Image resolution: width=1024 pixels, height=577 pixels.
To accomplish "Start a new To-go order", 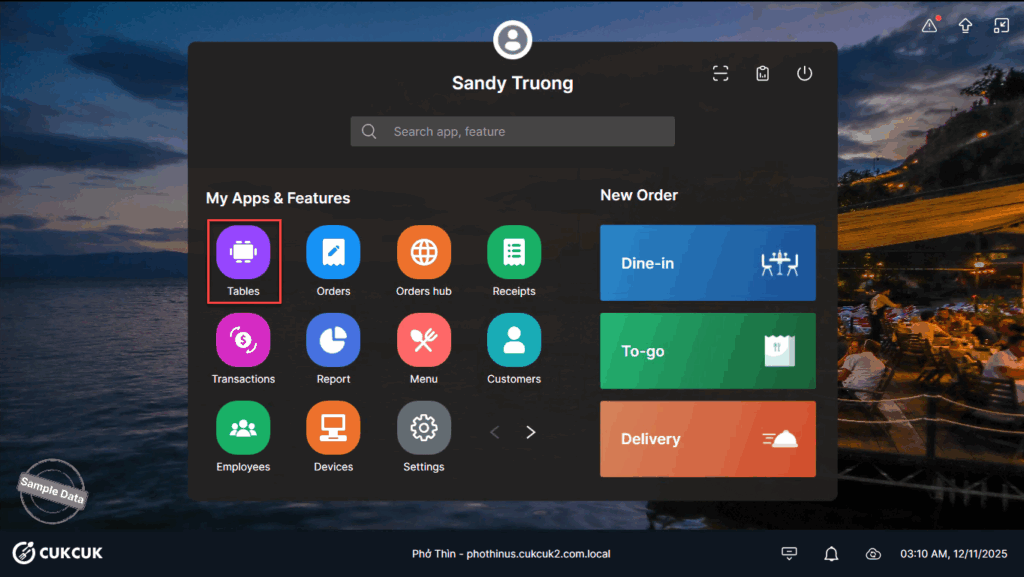I will (707, 351).
